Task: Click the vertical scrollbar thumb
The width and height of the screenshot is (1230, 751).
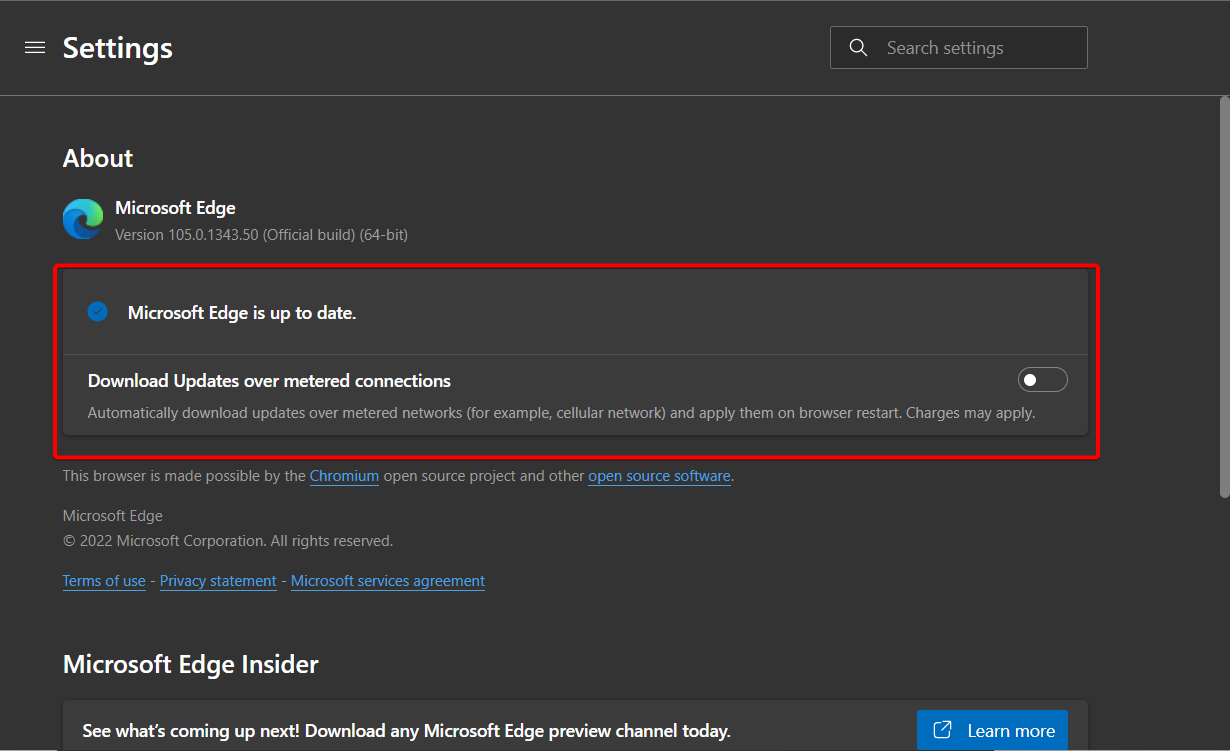Action: click(x=1224, y=297)
